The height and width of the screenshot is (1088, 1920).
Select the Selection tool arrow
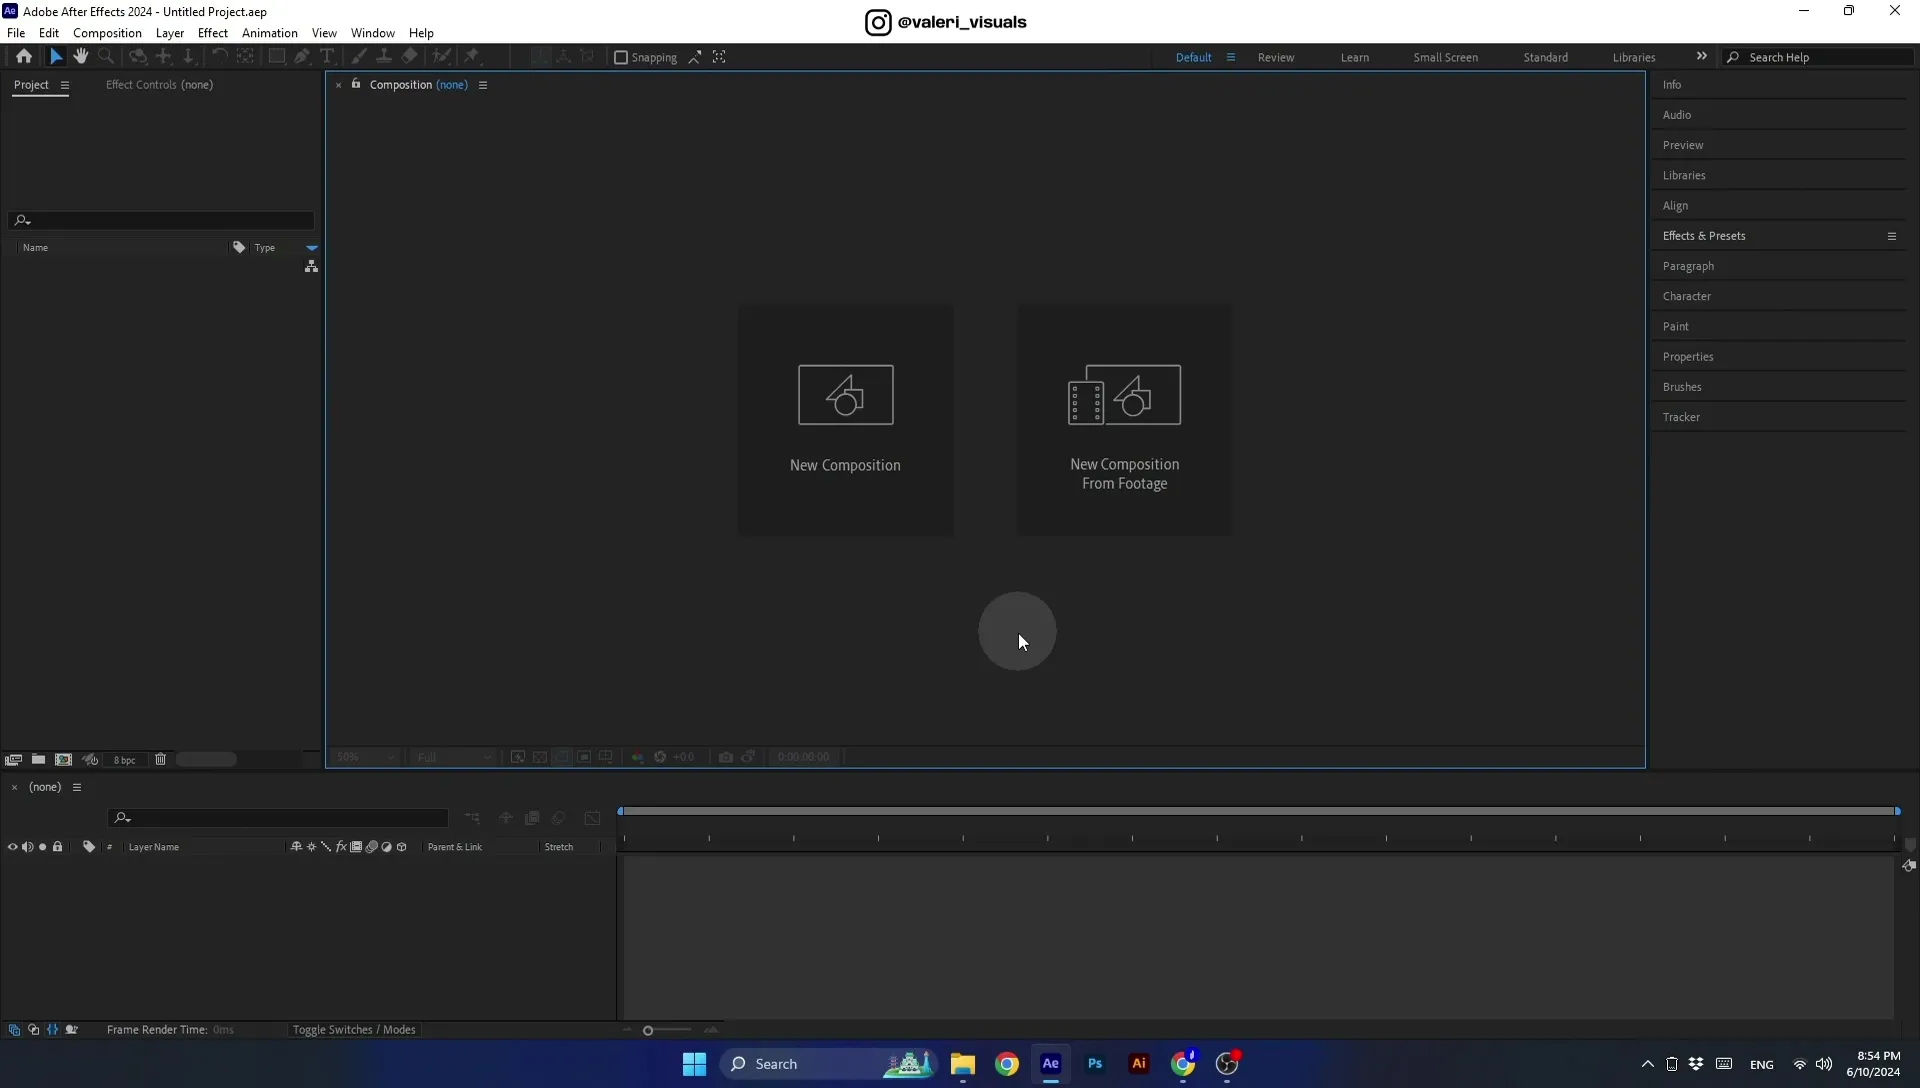coord(56,57)
